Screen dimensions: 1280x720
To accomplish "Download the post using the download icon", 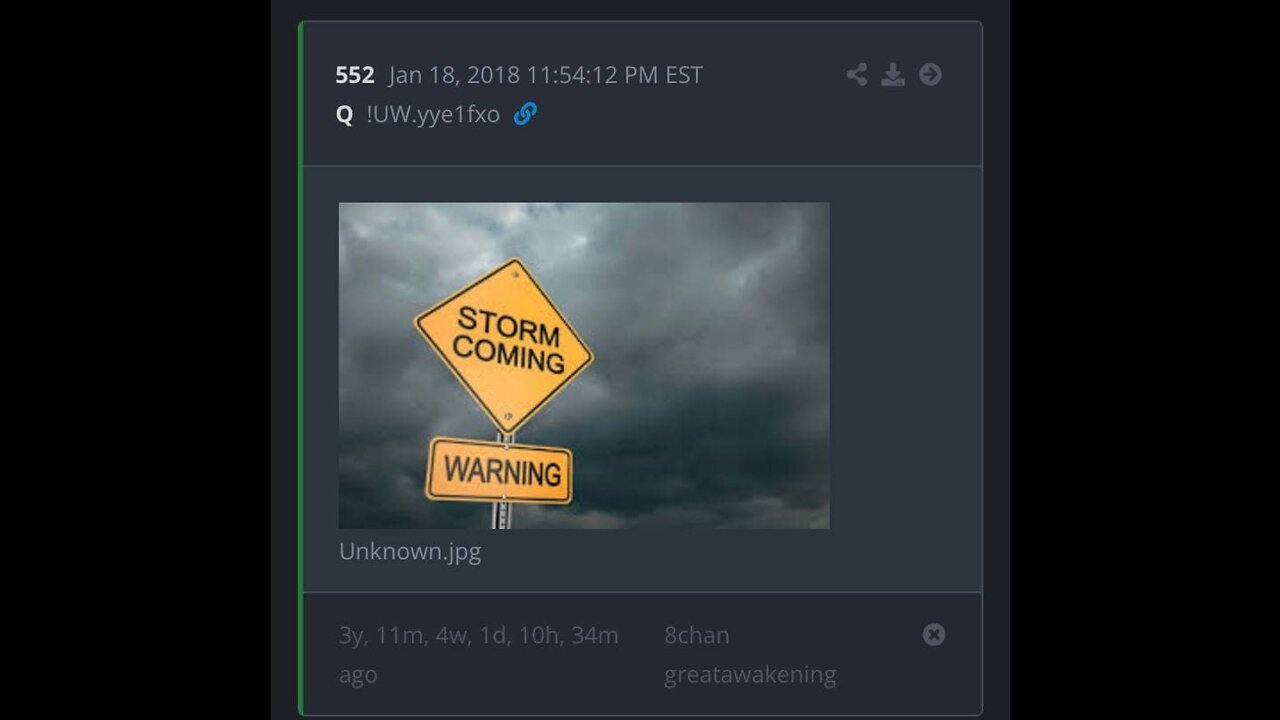I will click(x=893, y=74).
